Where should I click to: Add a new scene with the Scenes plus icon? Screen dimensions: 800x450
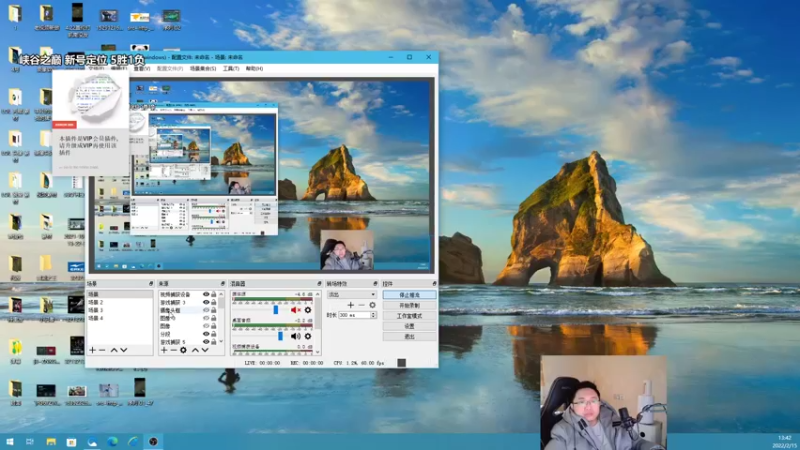click(x=92, y=350)
